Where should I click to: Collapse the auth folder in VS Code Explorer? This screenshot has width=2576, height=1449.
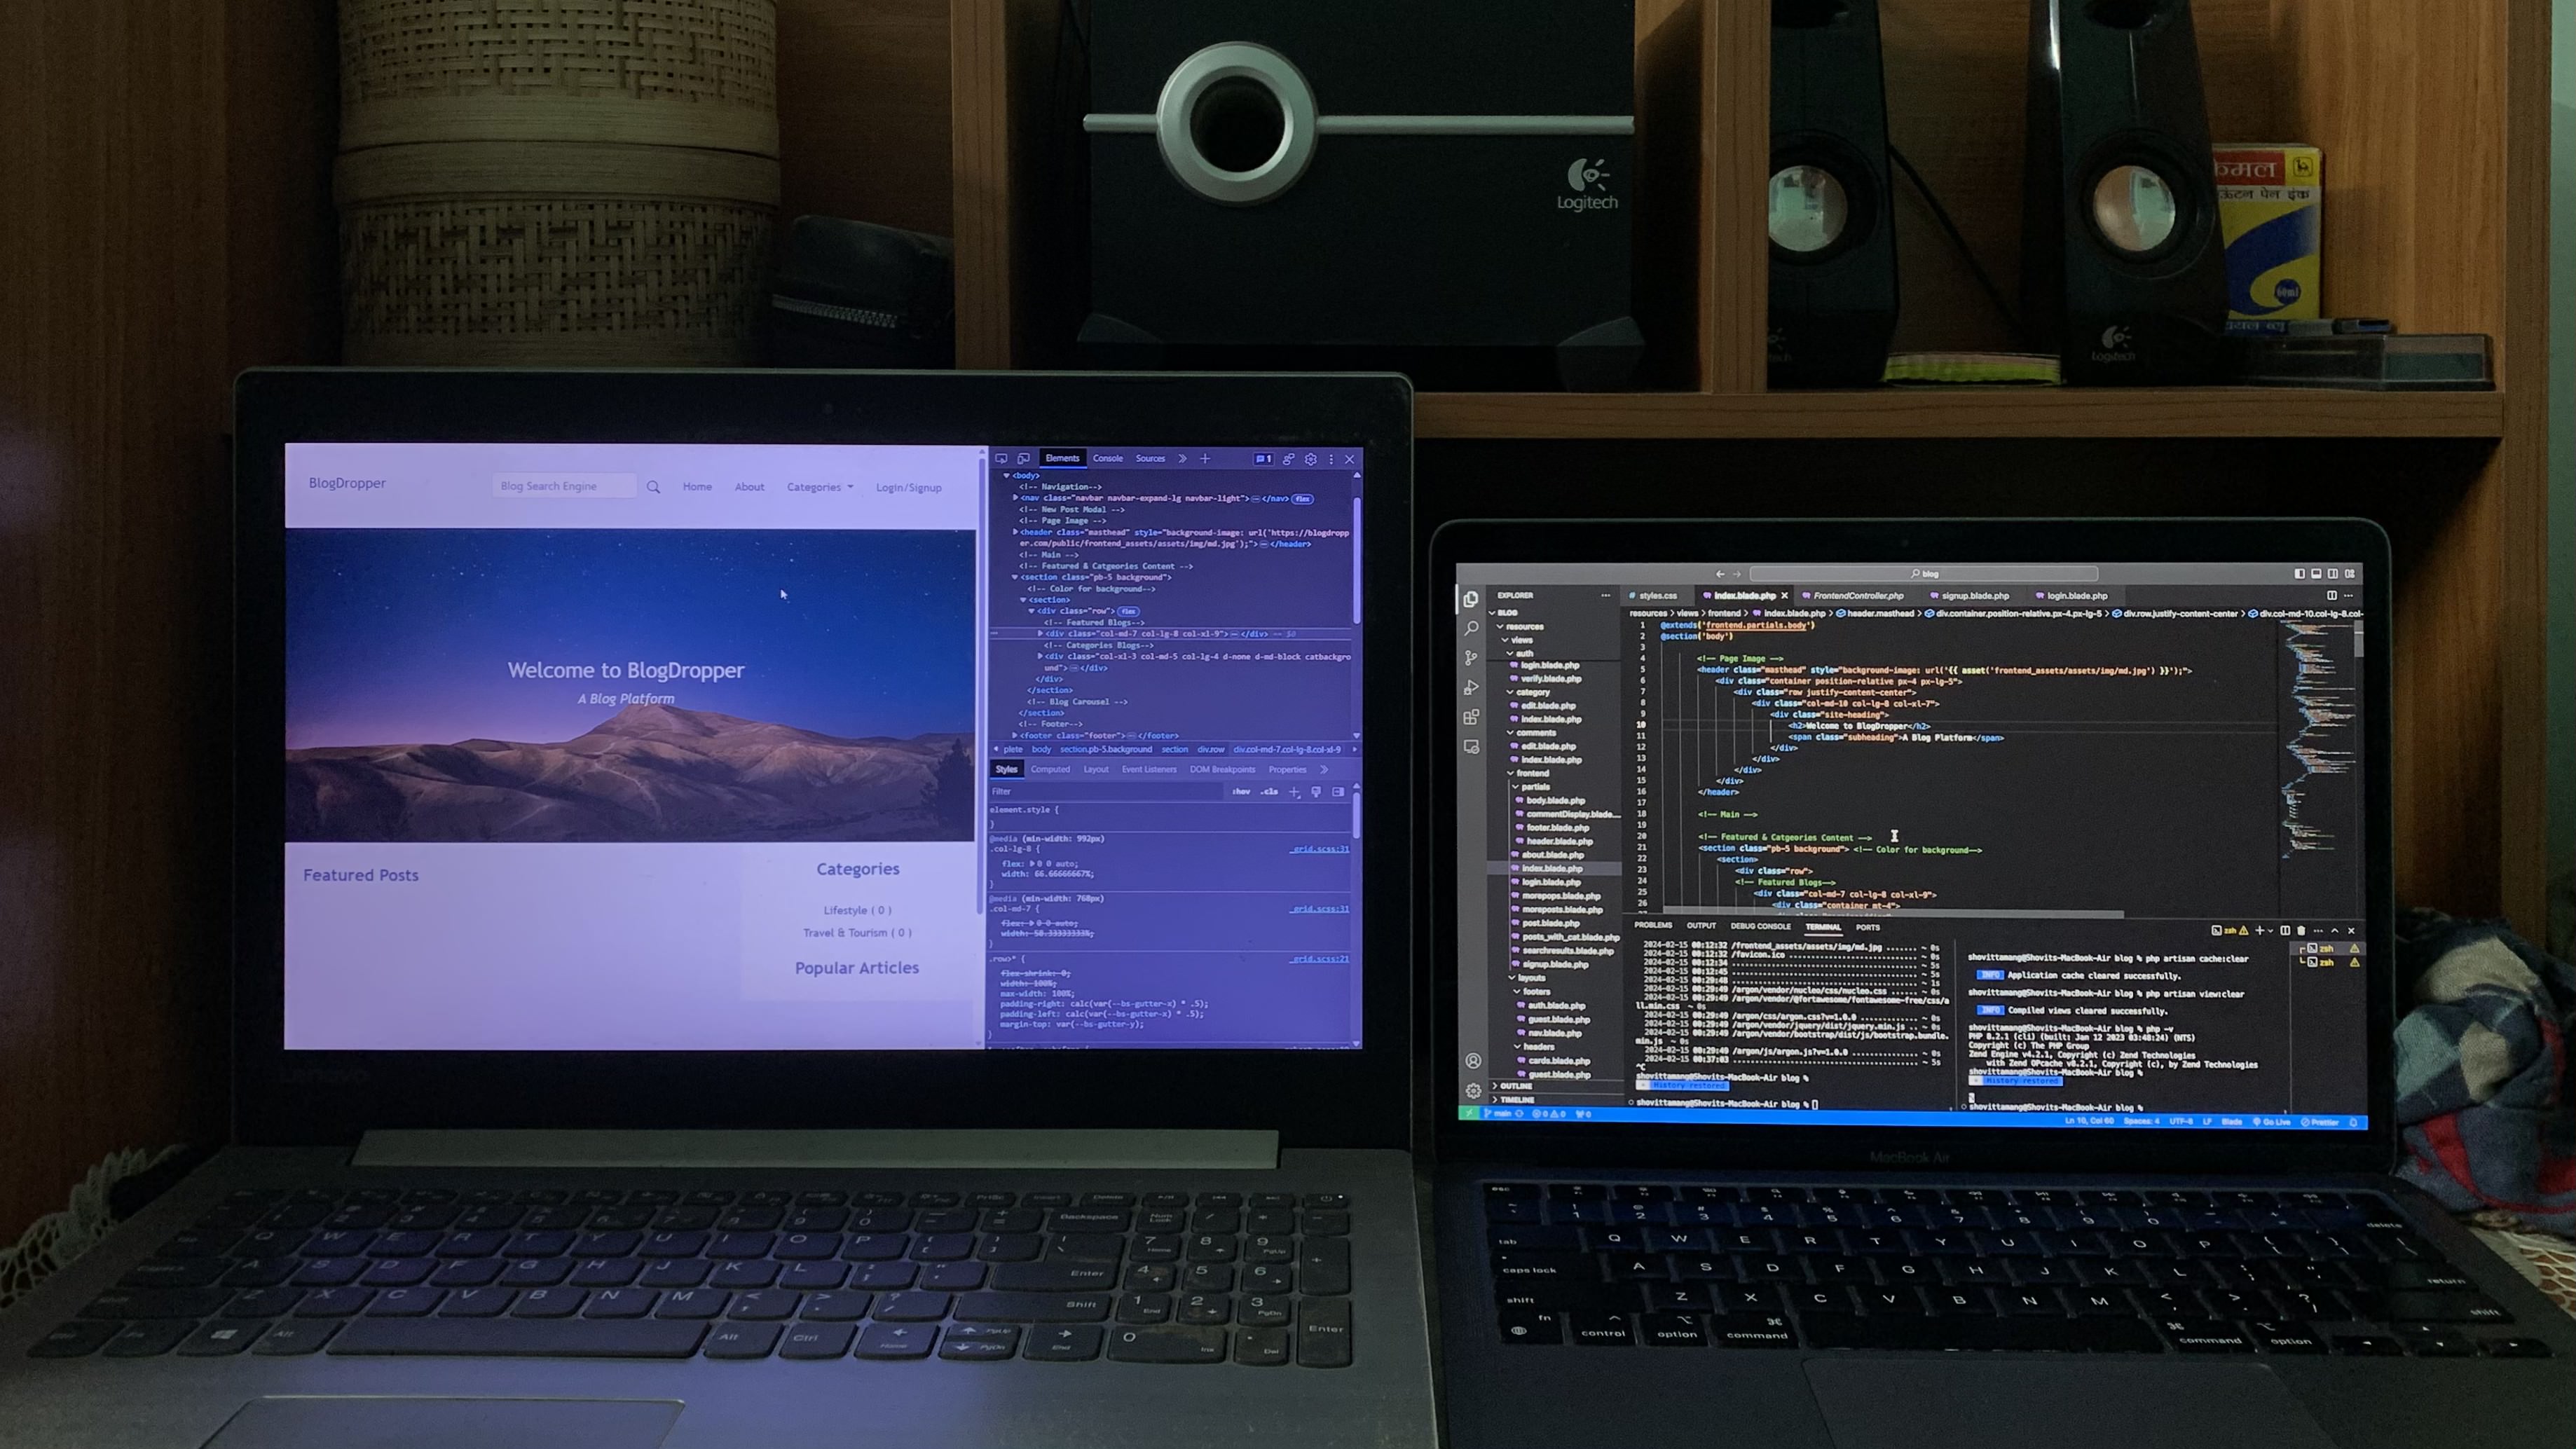point(1519,653)
